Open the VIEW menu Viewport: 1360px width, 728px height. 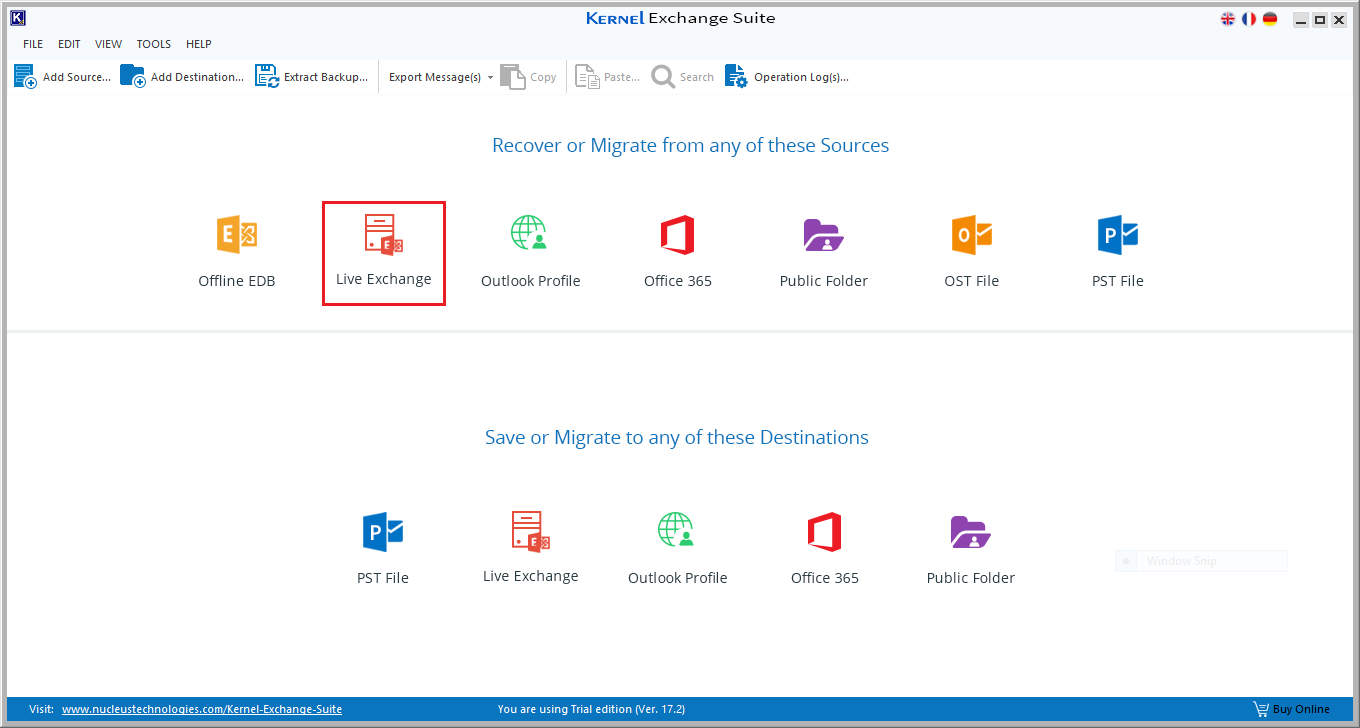[x=108, y=44]
